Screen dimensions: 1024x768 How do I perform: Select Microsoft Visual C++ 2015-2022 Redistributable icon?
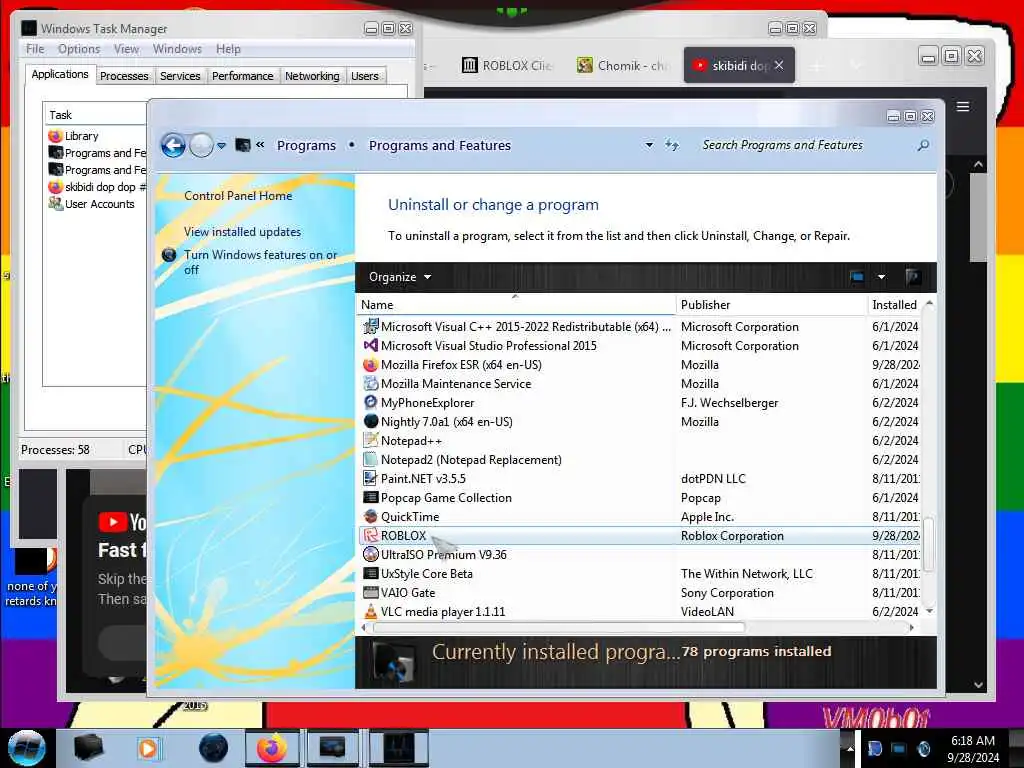370,327
